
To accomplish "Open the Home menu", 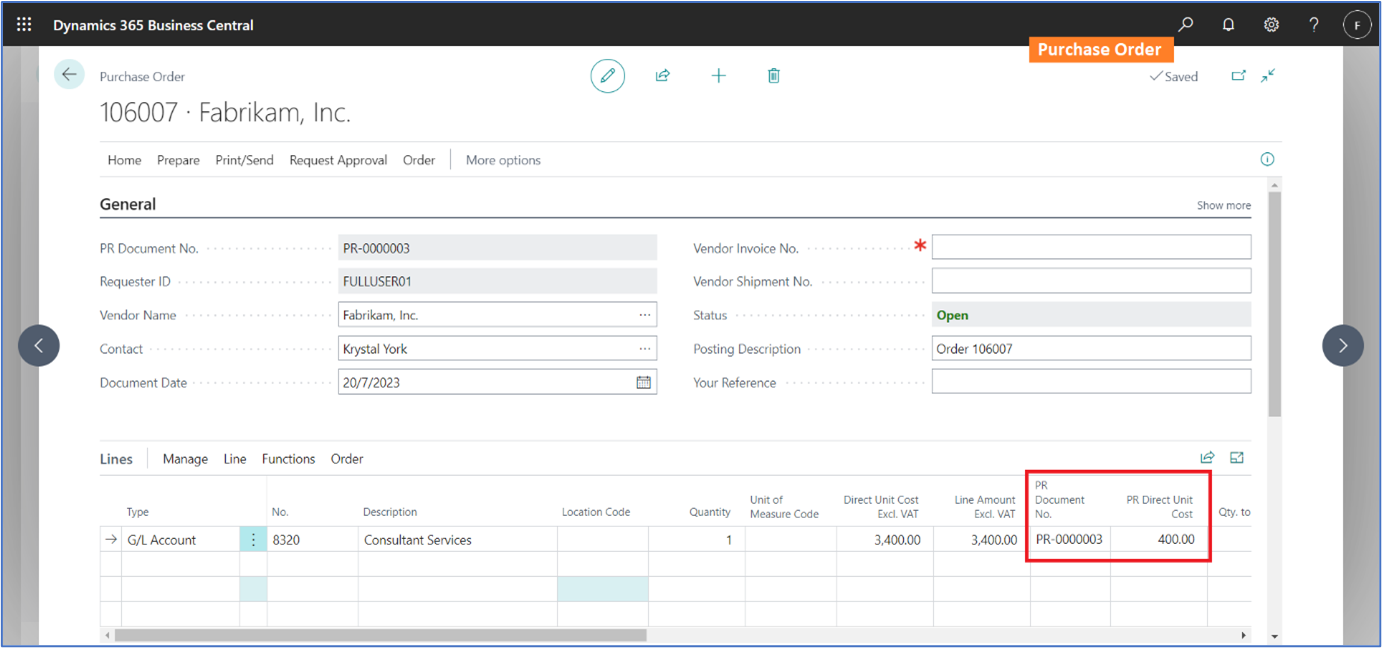I will (125, 160).
